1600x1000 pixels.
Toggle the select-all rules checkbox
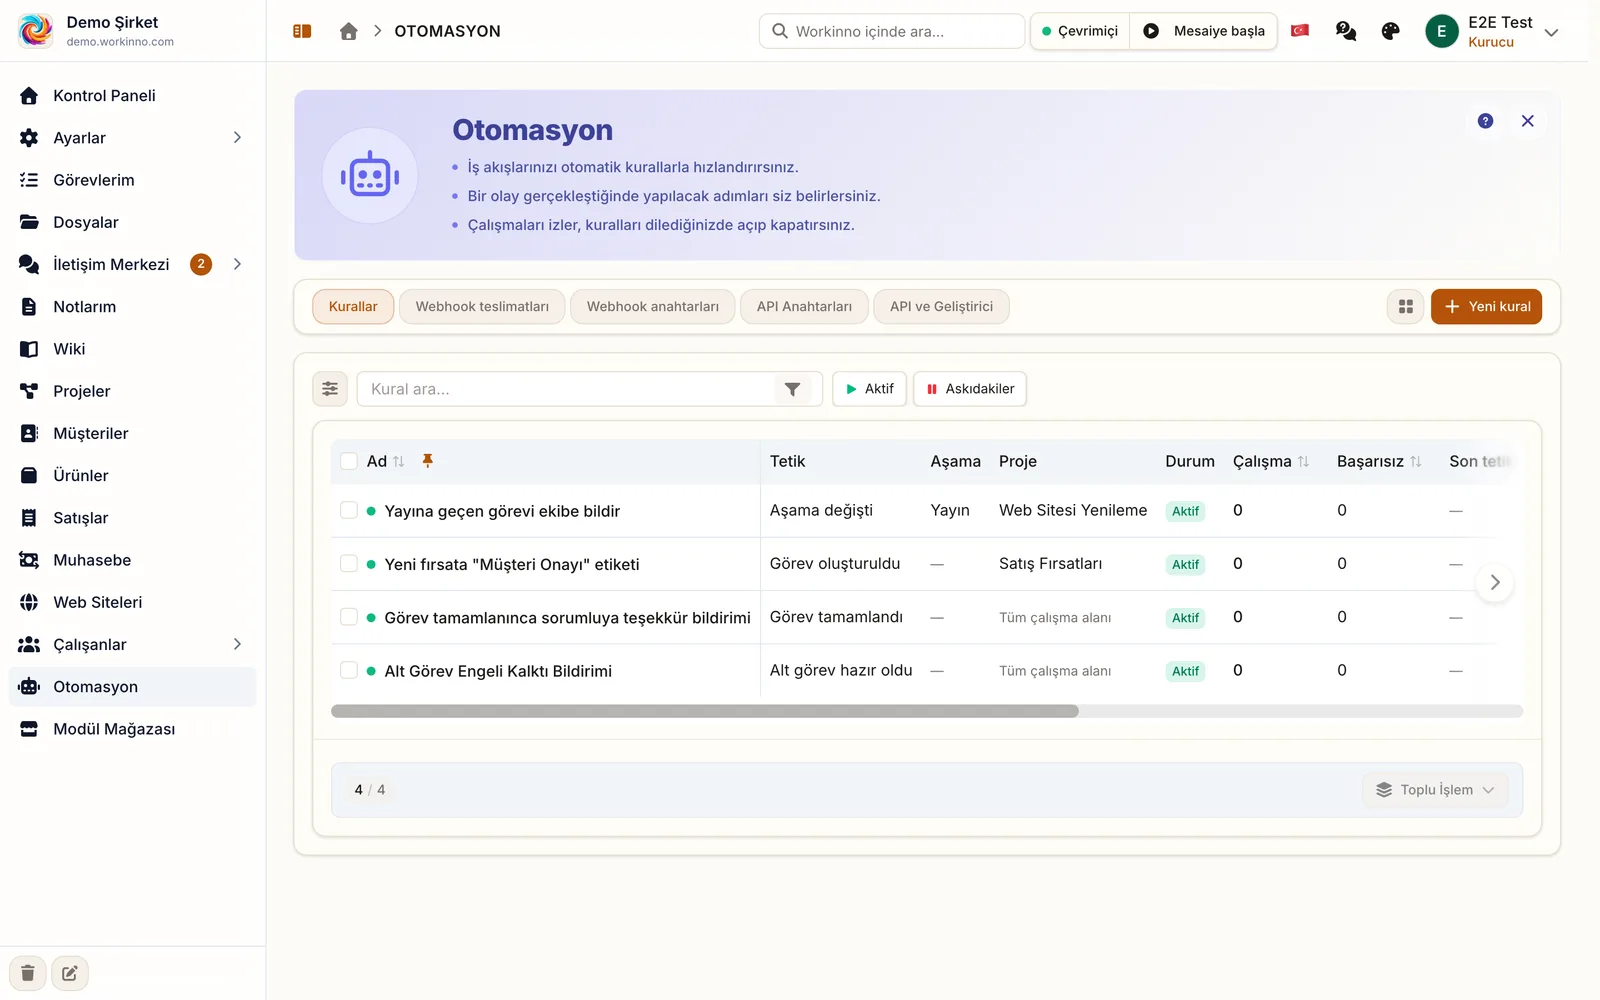pos(349,461)
